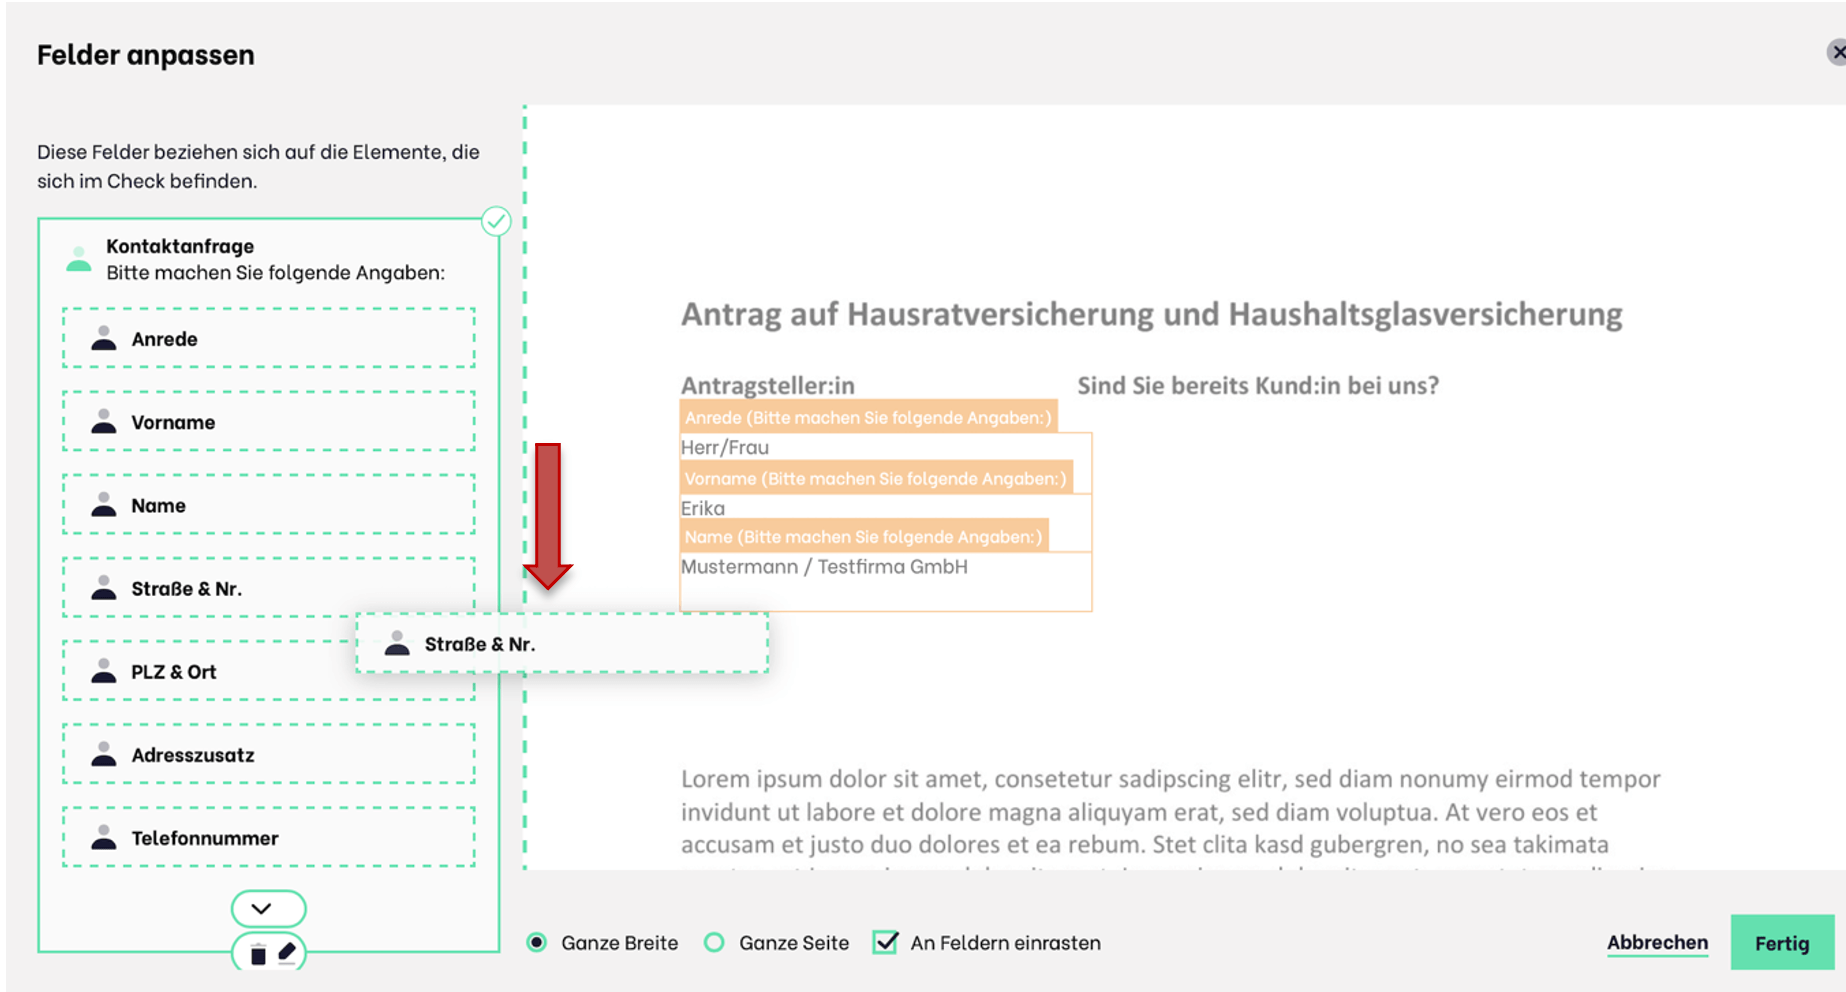Screen dimensions: 1846x992
Task: Click the person icon next to Name
Action: pos(104,504)
